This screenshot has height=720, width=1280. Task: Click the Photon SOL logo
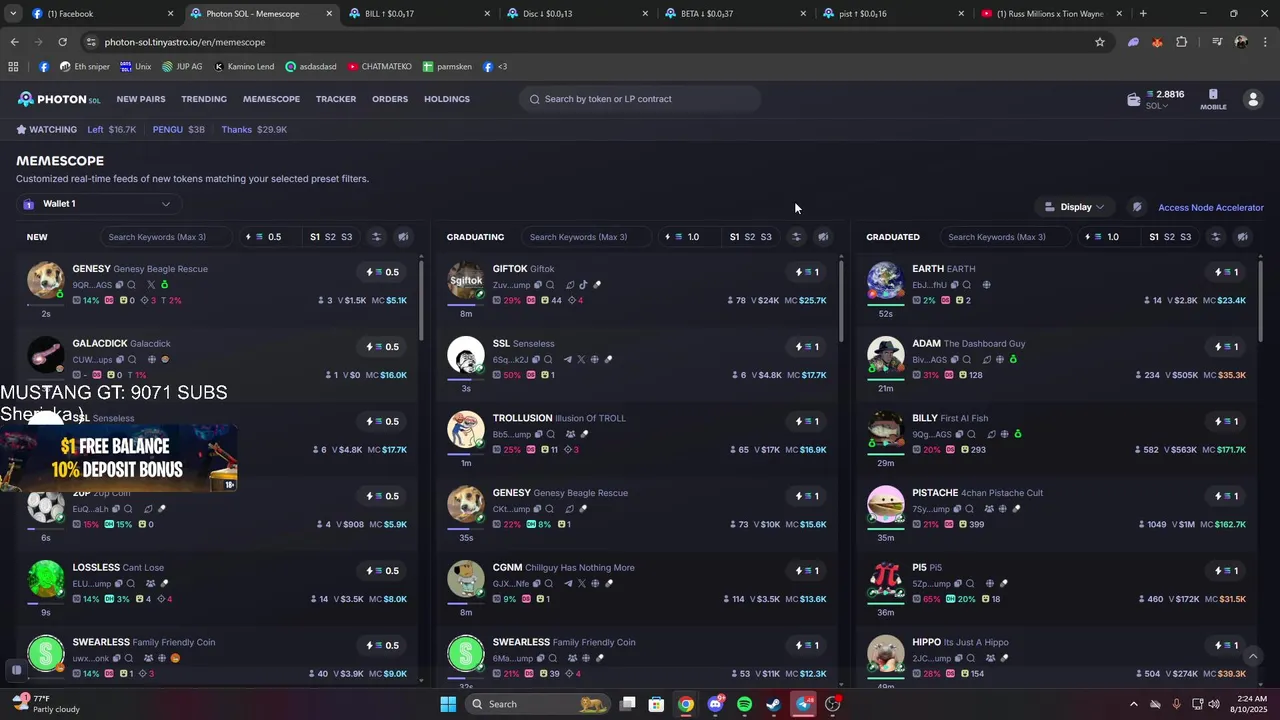click(59, 99)
